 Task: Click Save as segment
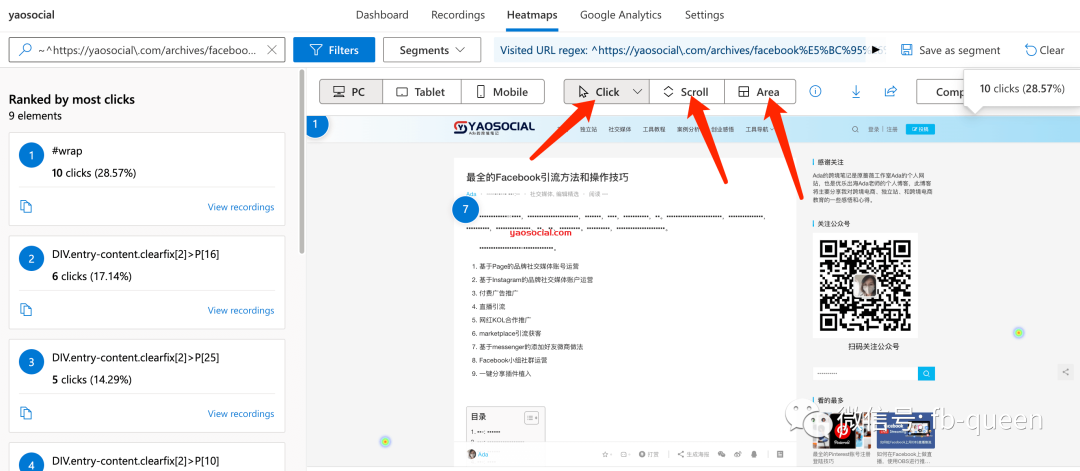click(951, 50)
